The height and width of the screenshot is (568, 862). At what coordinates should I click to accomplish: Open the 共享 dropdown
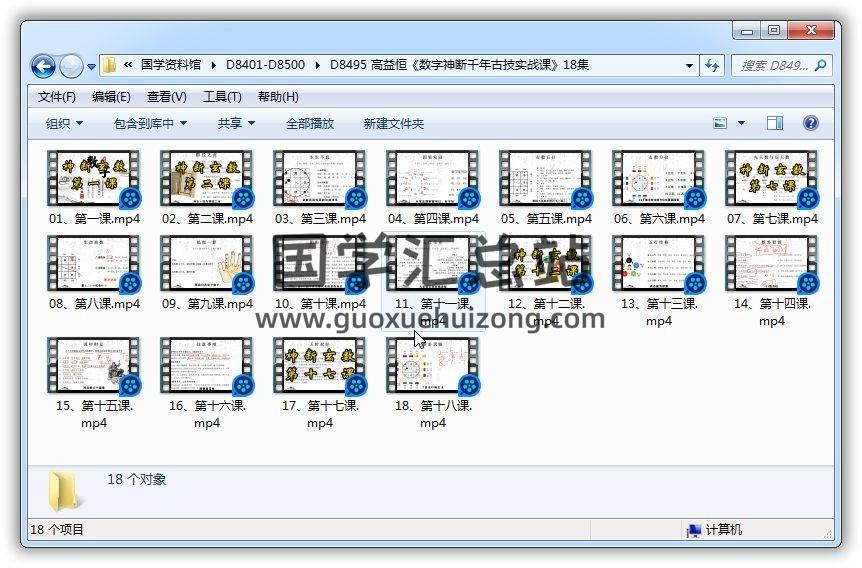tap(236, 123)
